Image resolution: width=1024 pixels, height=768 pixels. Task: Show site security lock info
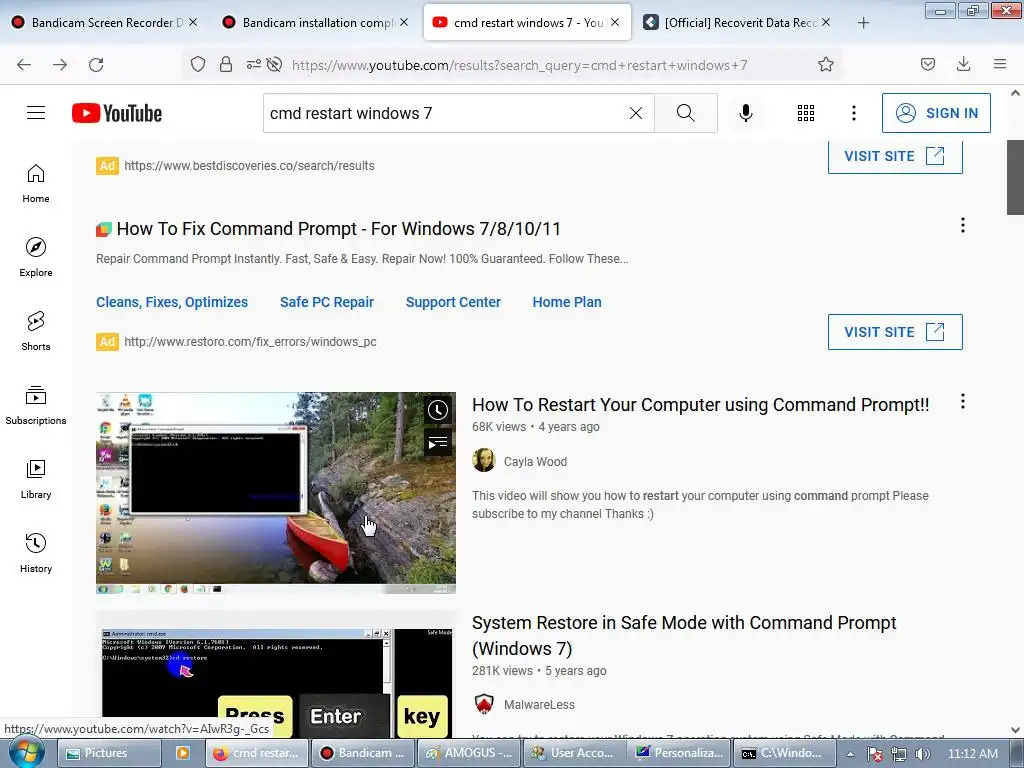226,64
